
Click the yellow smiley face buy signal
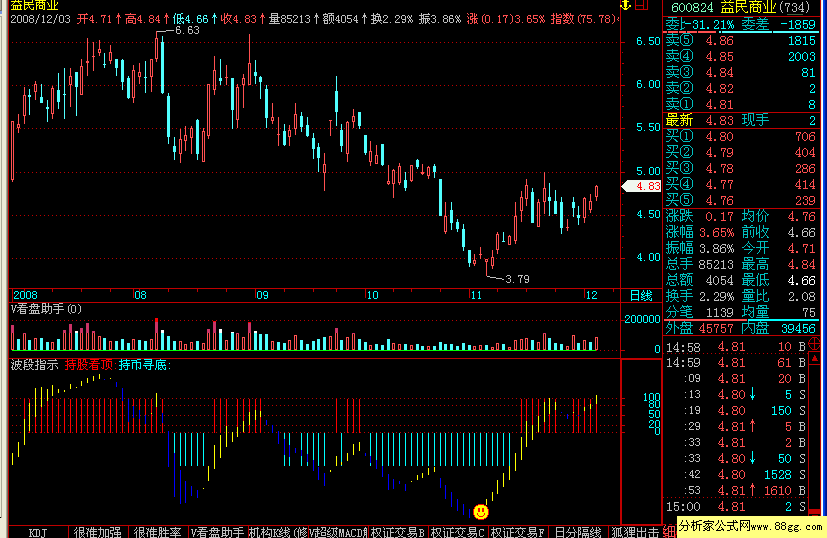point(480,512)
